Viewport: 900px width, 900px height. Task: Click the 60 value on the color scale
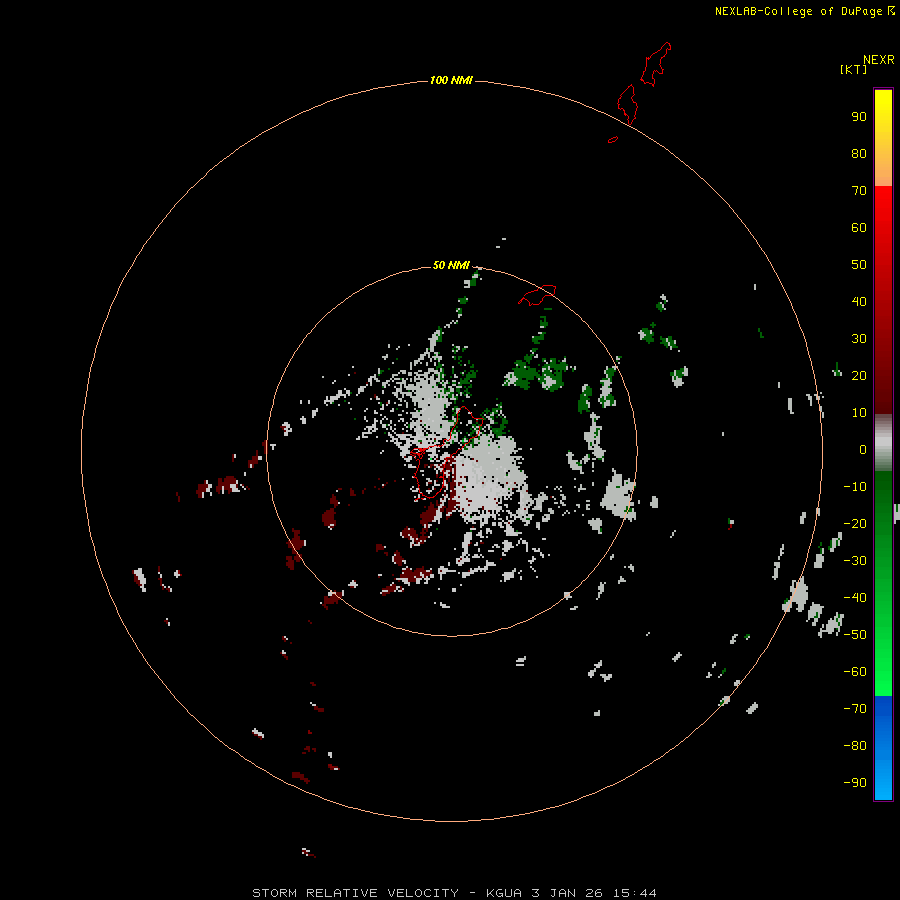[x=859, y=227]
